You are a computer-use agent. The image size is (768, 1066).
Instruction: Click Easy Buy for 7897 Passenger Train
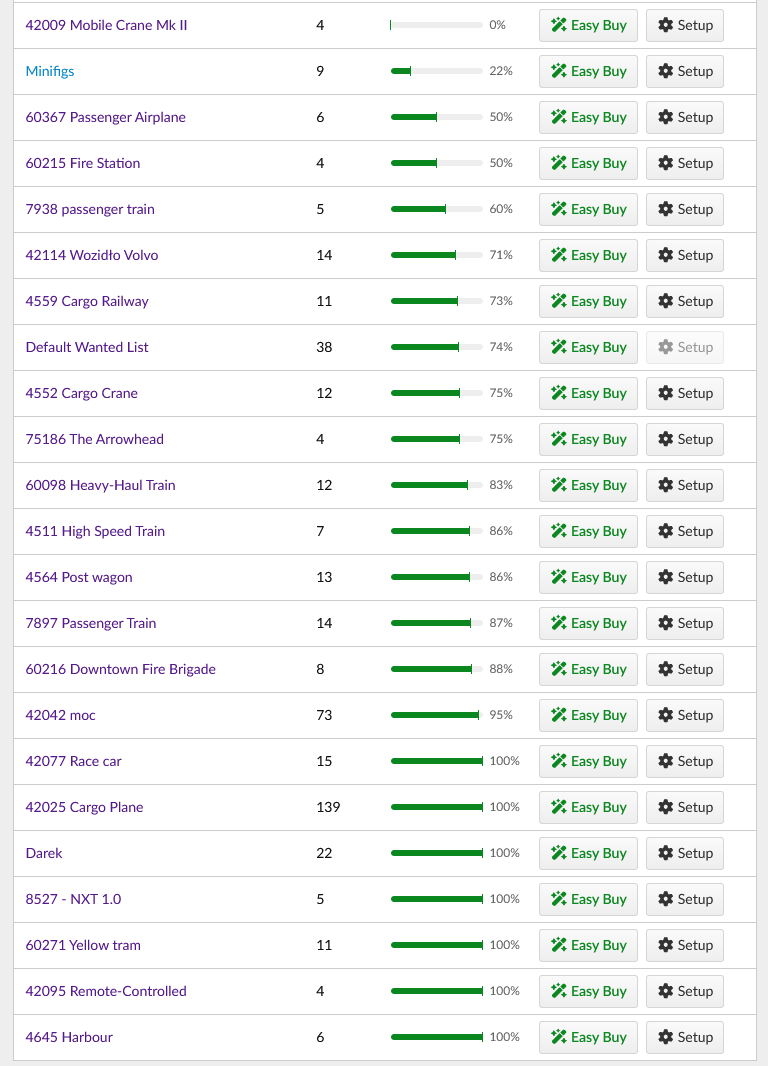coord(588,623)
